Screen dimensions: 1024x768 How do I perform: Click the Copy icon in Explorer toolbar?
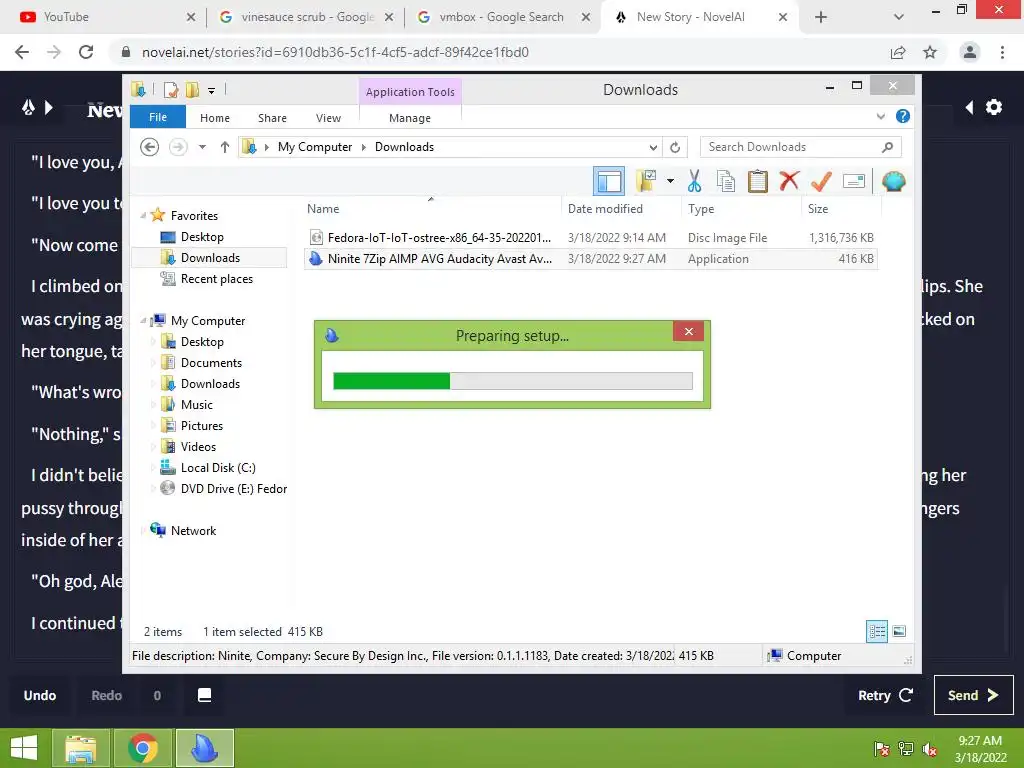[726, 181]
